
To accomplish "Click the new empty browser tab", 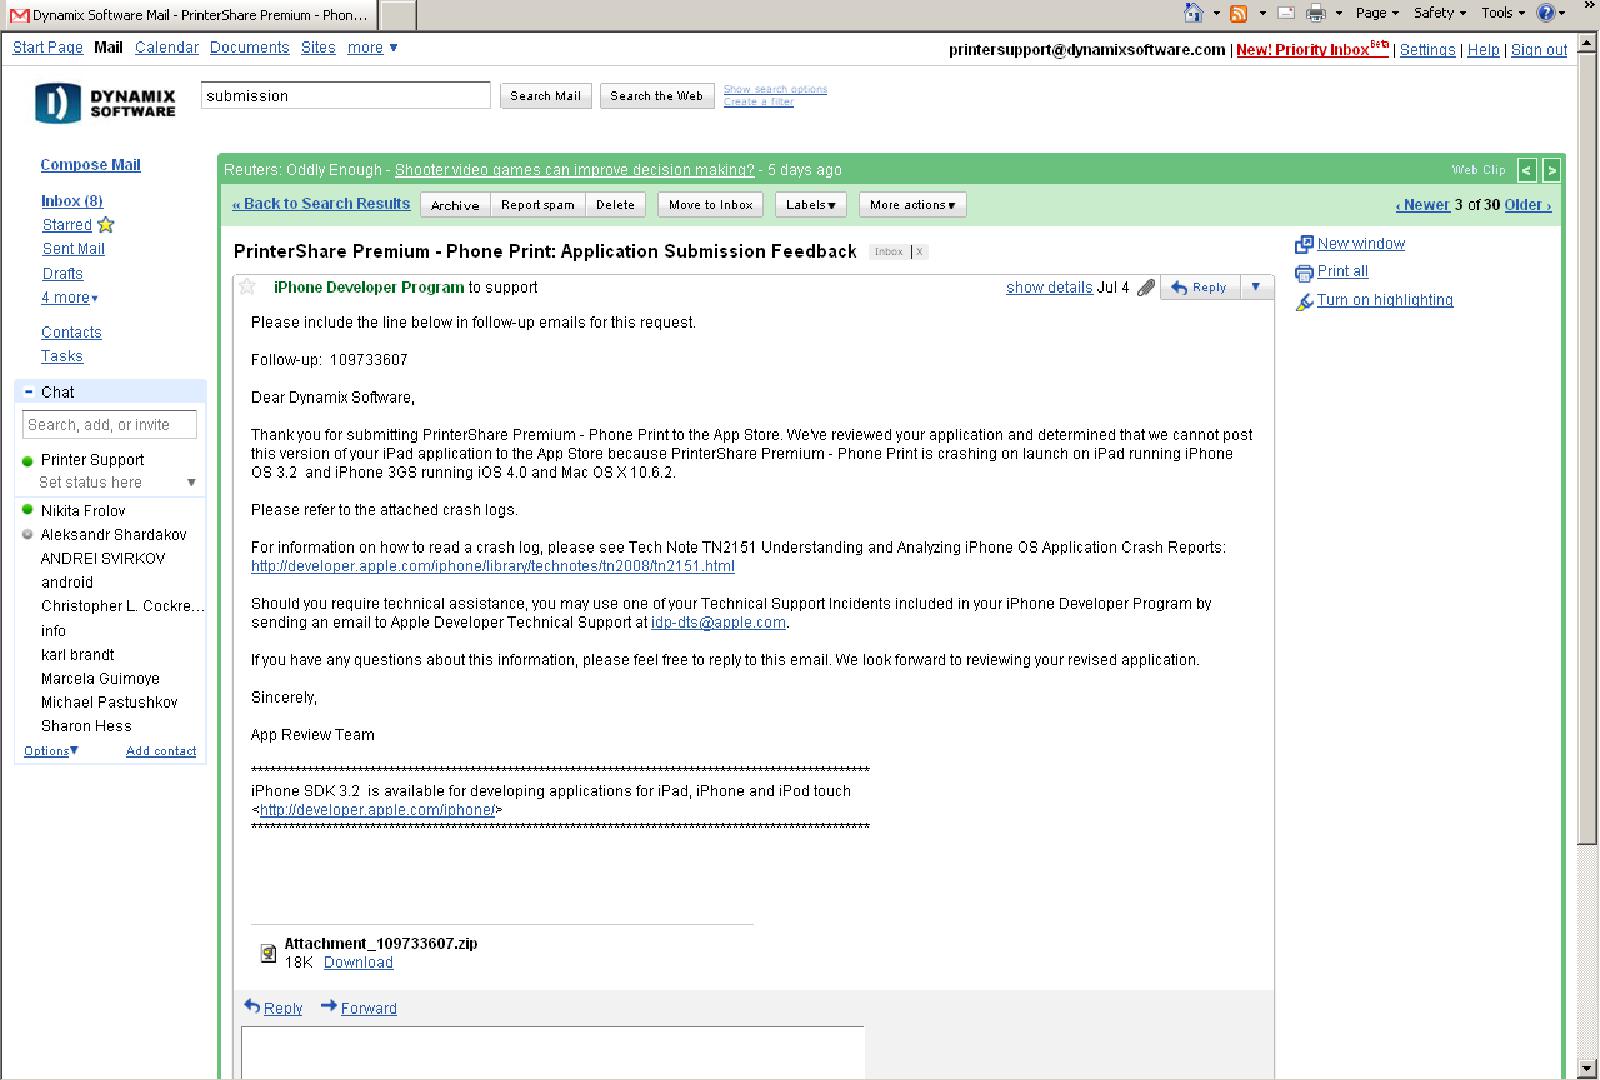I will tap(398, 16).
